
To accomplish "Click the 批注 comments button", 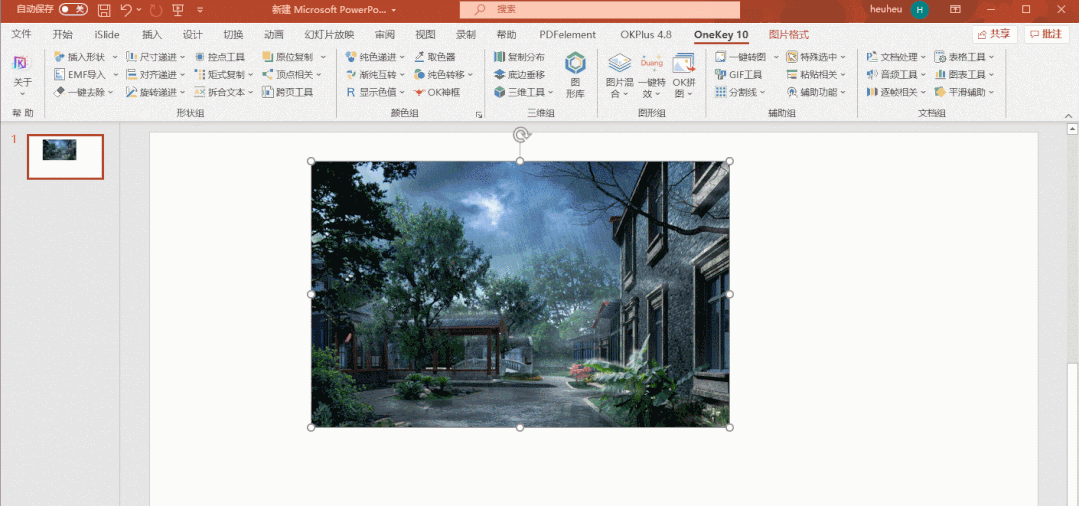I will 1046,34.
